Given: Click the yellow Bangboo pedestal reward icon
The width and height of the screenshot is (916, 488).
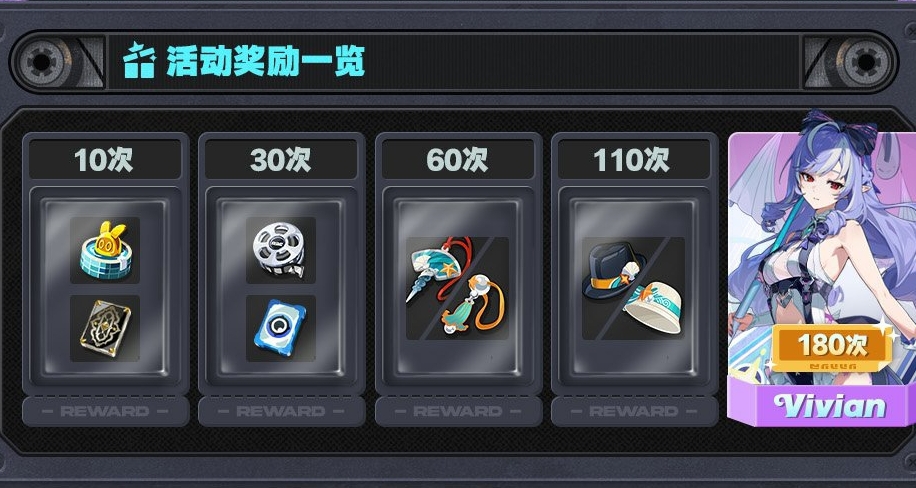Looking at the screenshot, I should click(x=105, y=250).
